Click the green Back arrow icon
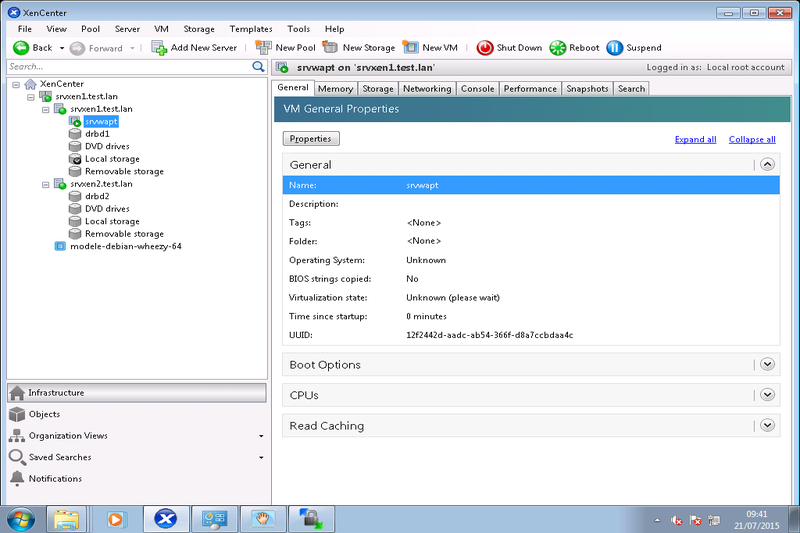Screen dimensions: 800x533 pos(21,48)
